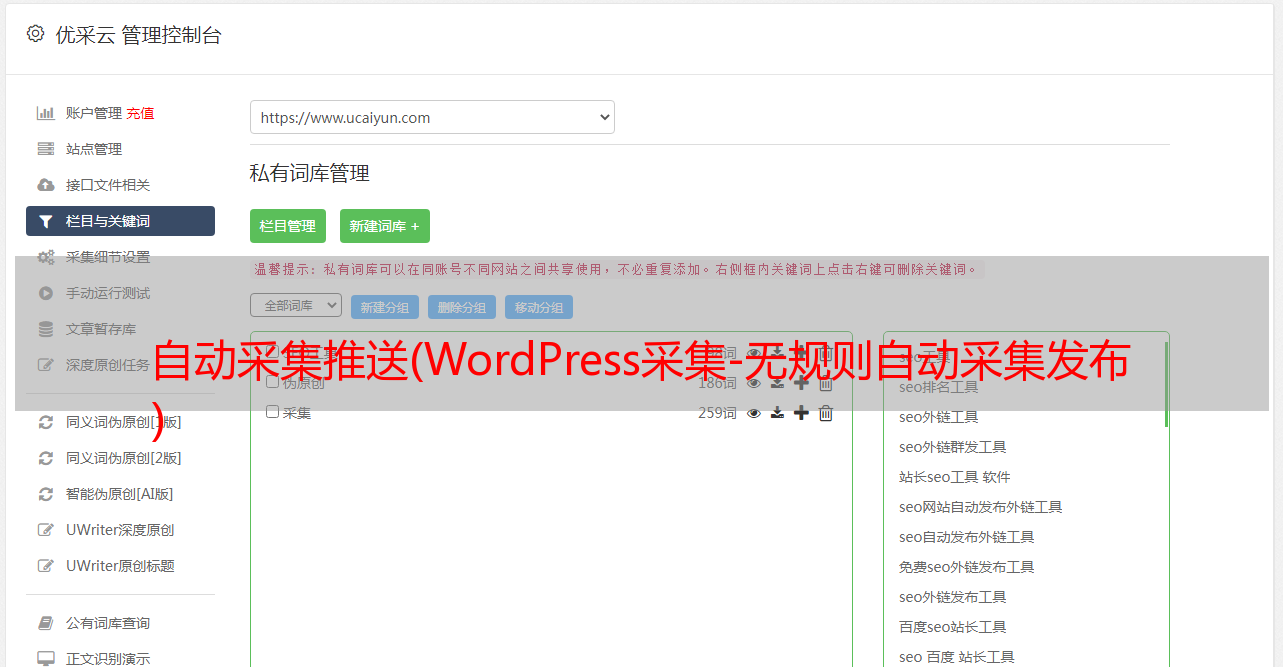This screenshot has width=1283, height=667.
Task: Open 账户管理 in the sidebar
Action: 94,113
